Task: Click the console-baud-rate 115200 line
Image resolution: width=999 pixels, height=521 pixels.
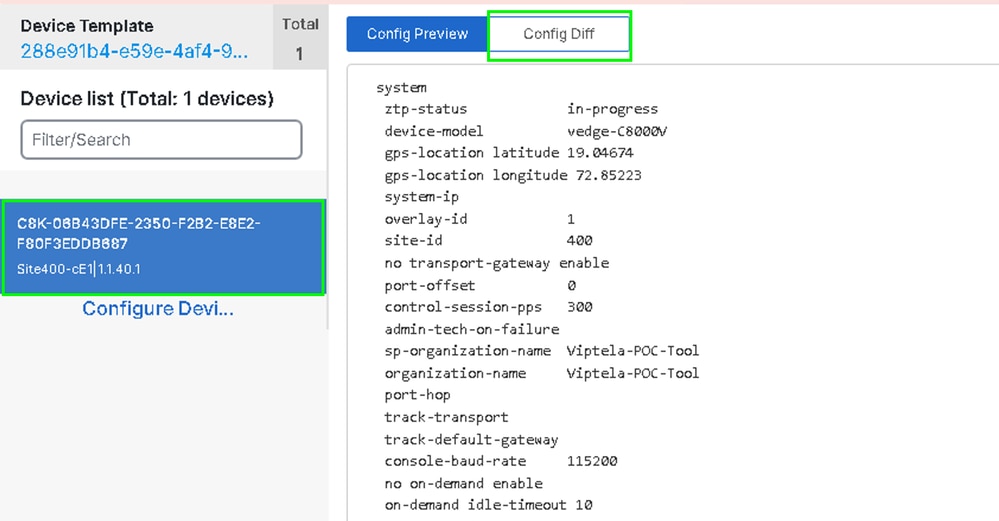Action: click(x=501, y=461)
